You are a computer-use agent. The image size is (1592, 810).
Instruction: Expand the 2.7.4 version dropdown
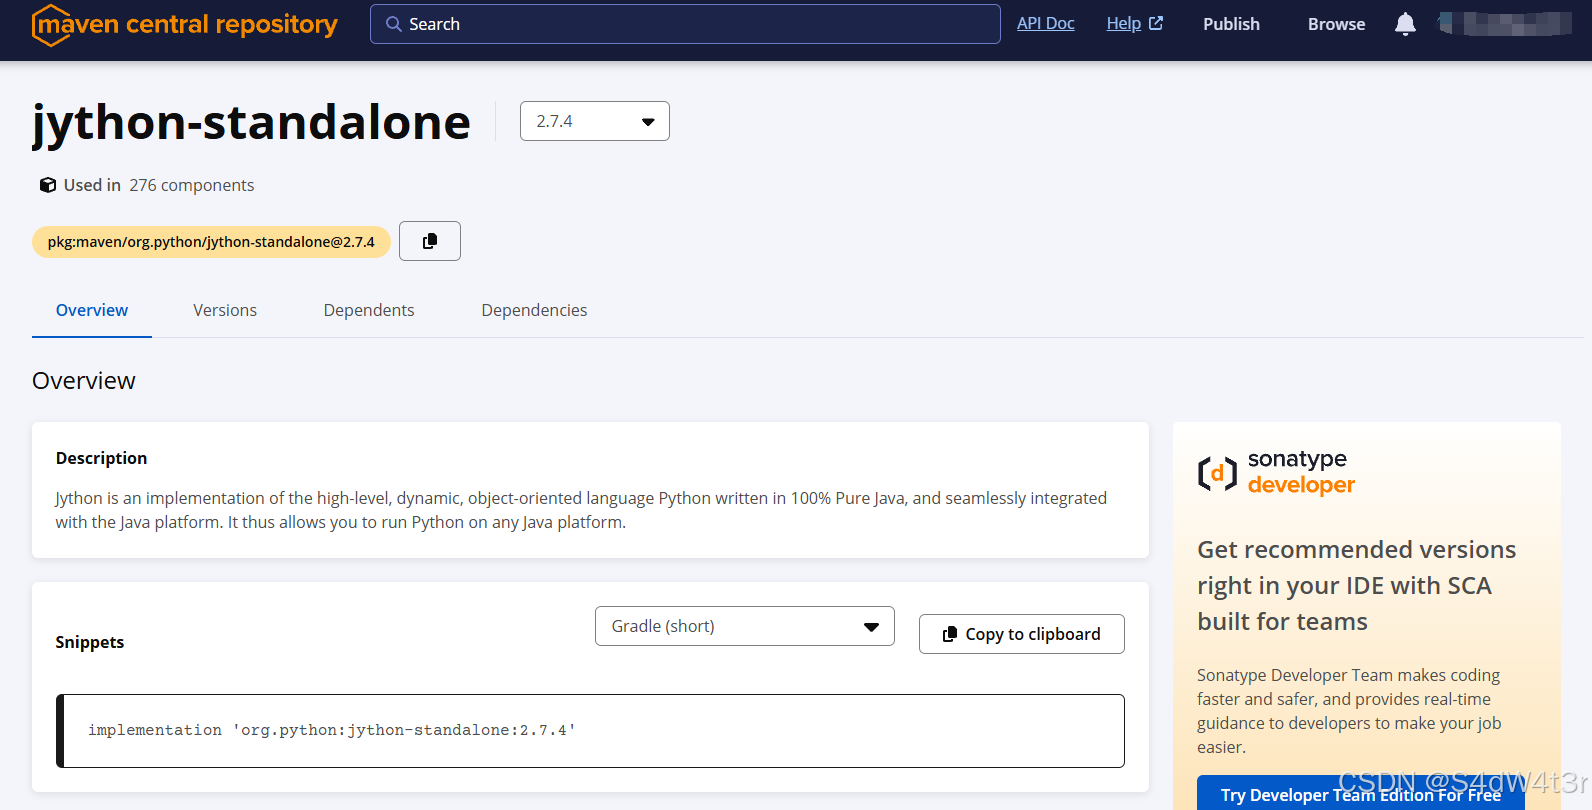pyautogui.click(x=595, y=121)
